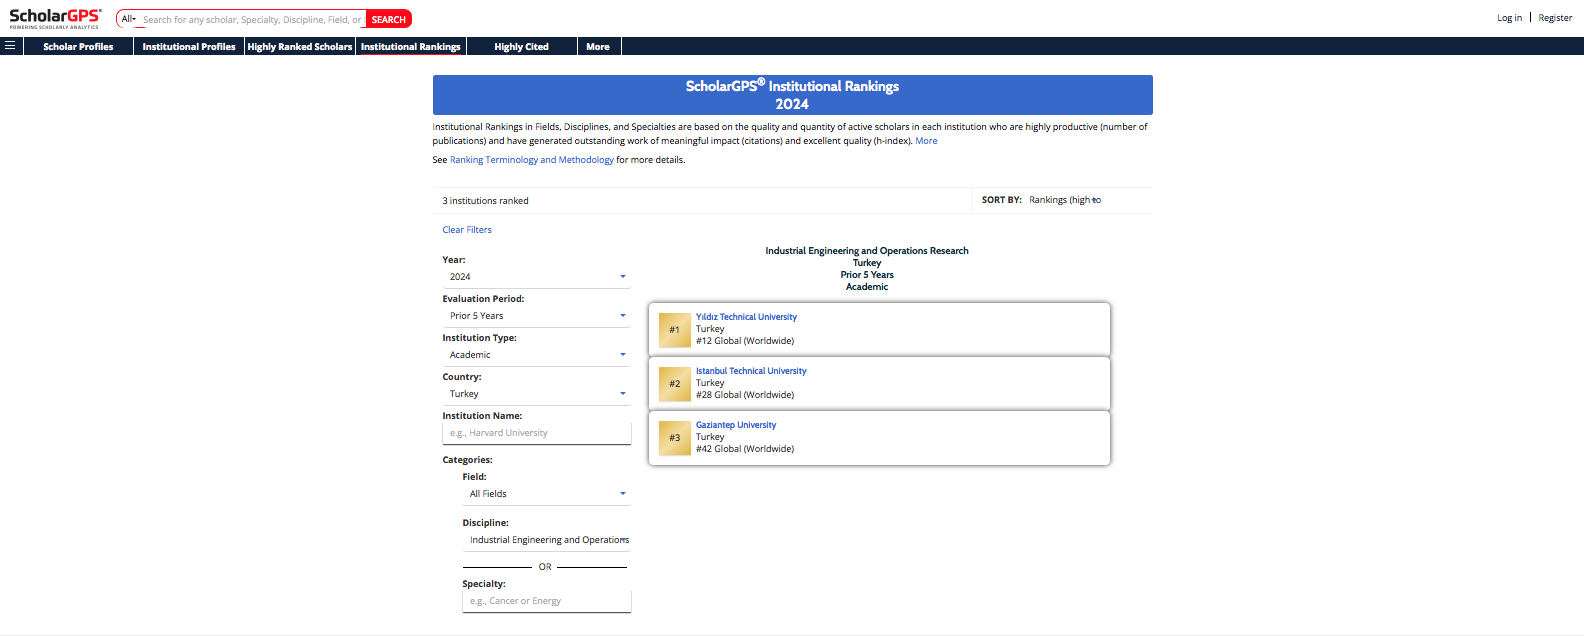Open Gaziantep University profile
Screen dimensions: 1584x636
[736, 425]
